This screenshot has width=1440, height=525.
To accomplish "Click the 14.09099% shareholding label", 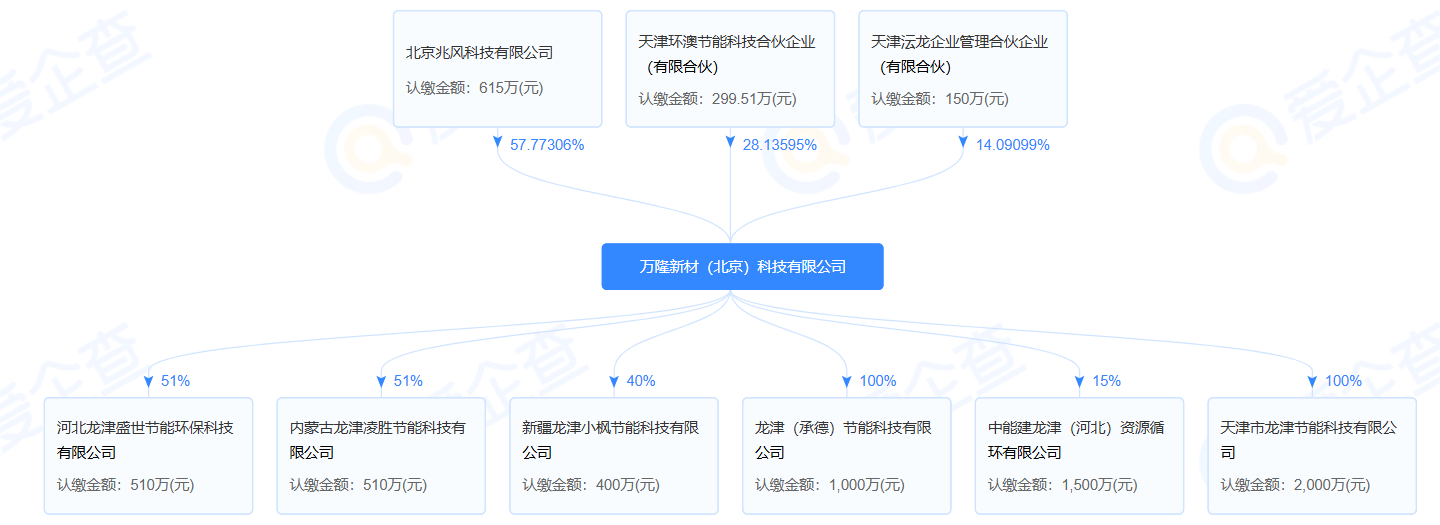I will click(1012, 145).
